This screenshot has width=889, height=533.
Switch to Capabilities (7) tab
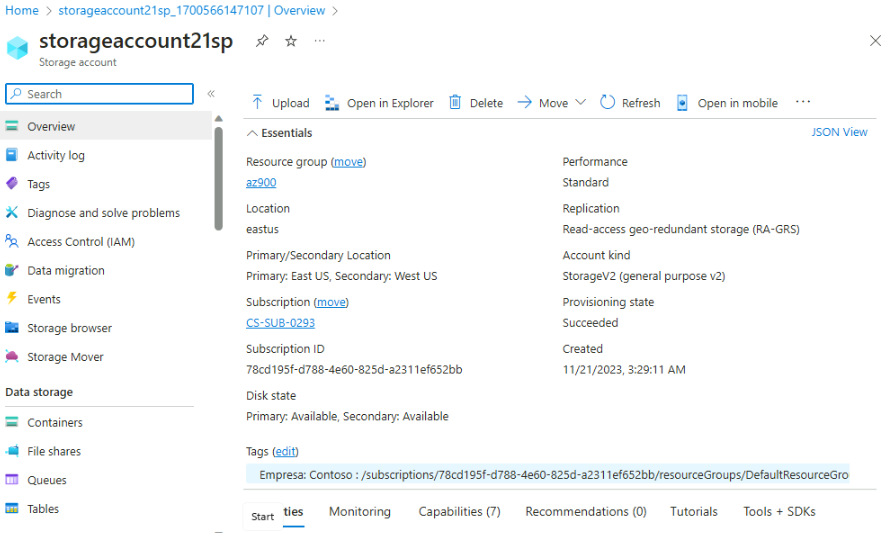point(459,512)
